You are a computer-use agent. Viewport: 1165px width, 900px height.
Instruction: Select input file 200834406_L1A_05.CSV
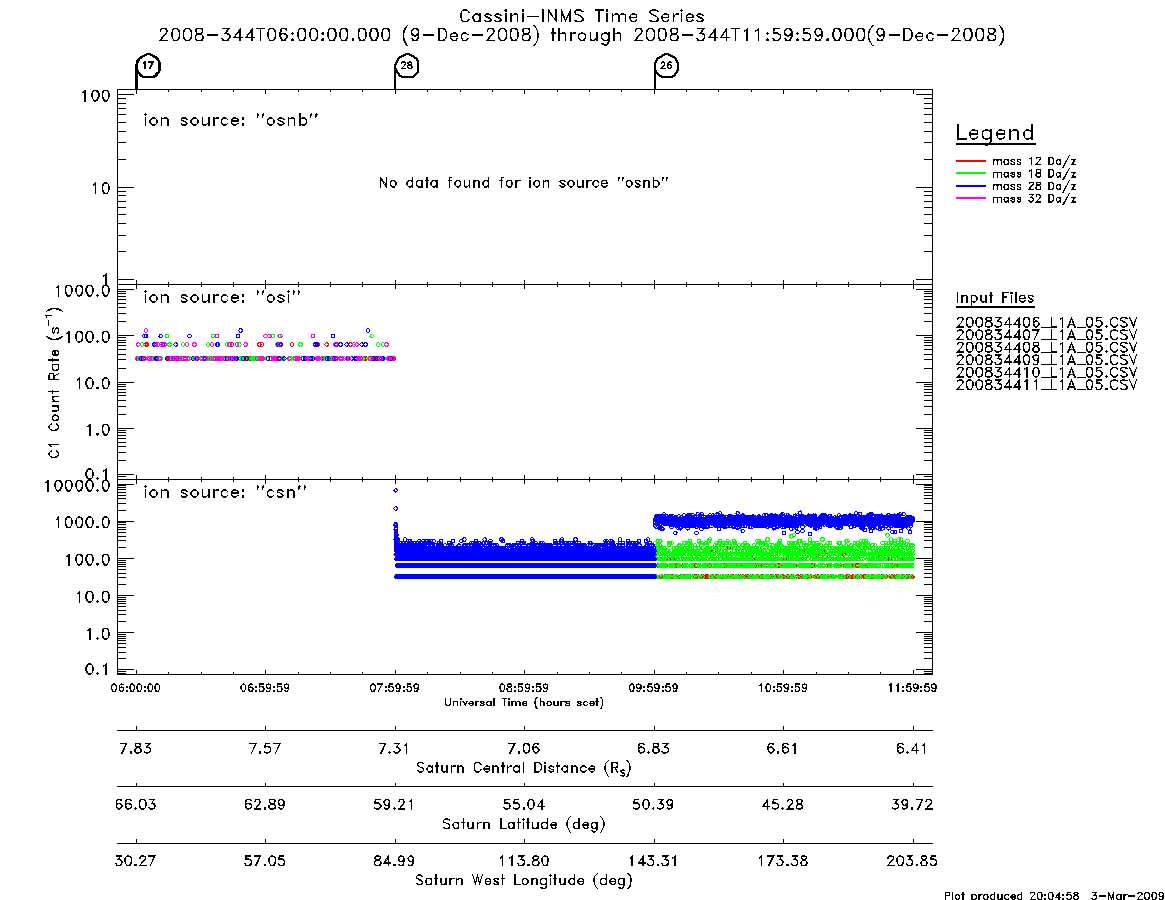coord(1046,323)
